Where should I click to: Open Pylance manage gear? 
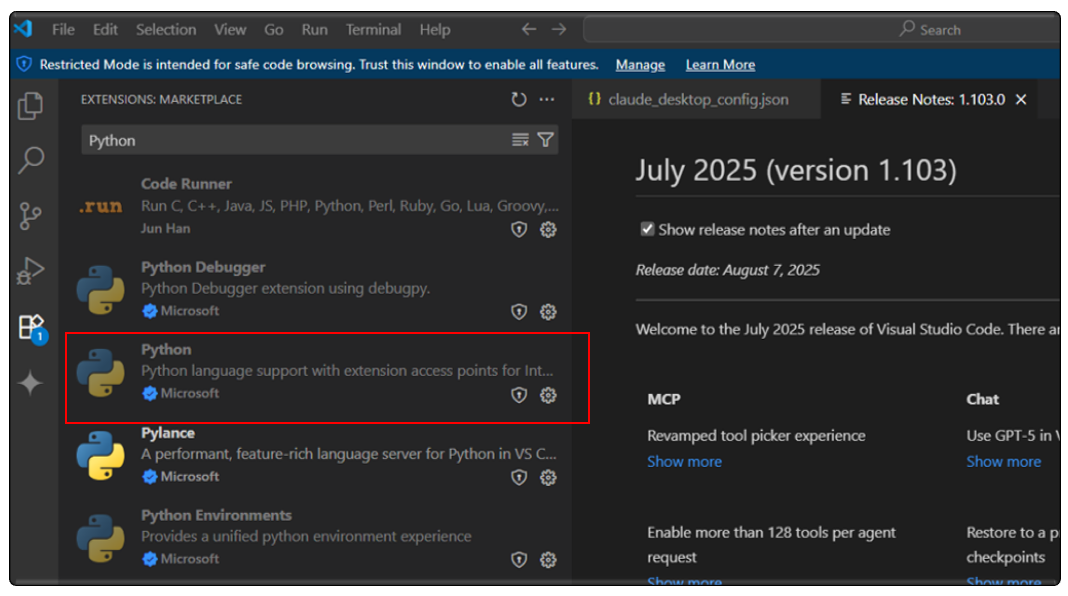tap(548, 477)
